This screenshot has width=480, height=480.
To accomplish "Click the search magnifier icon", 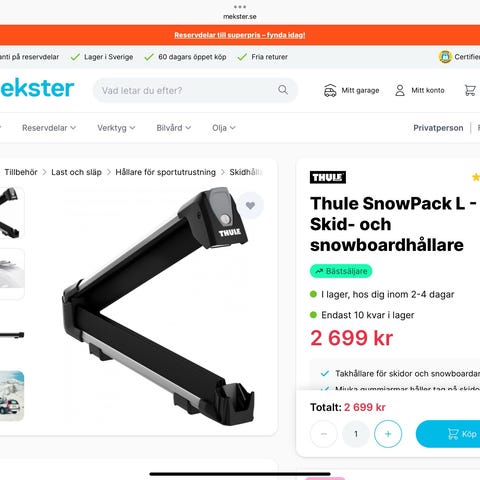I will (x=283, y=90).
